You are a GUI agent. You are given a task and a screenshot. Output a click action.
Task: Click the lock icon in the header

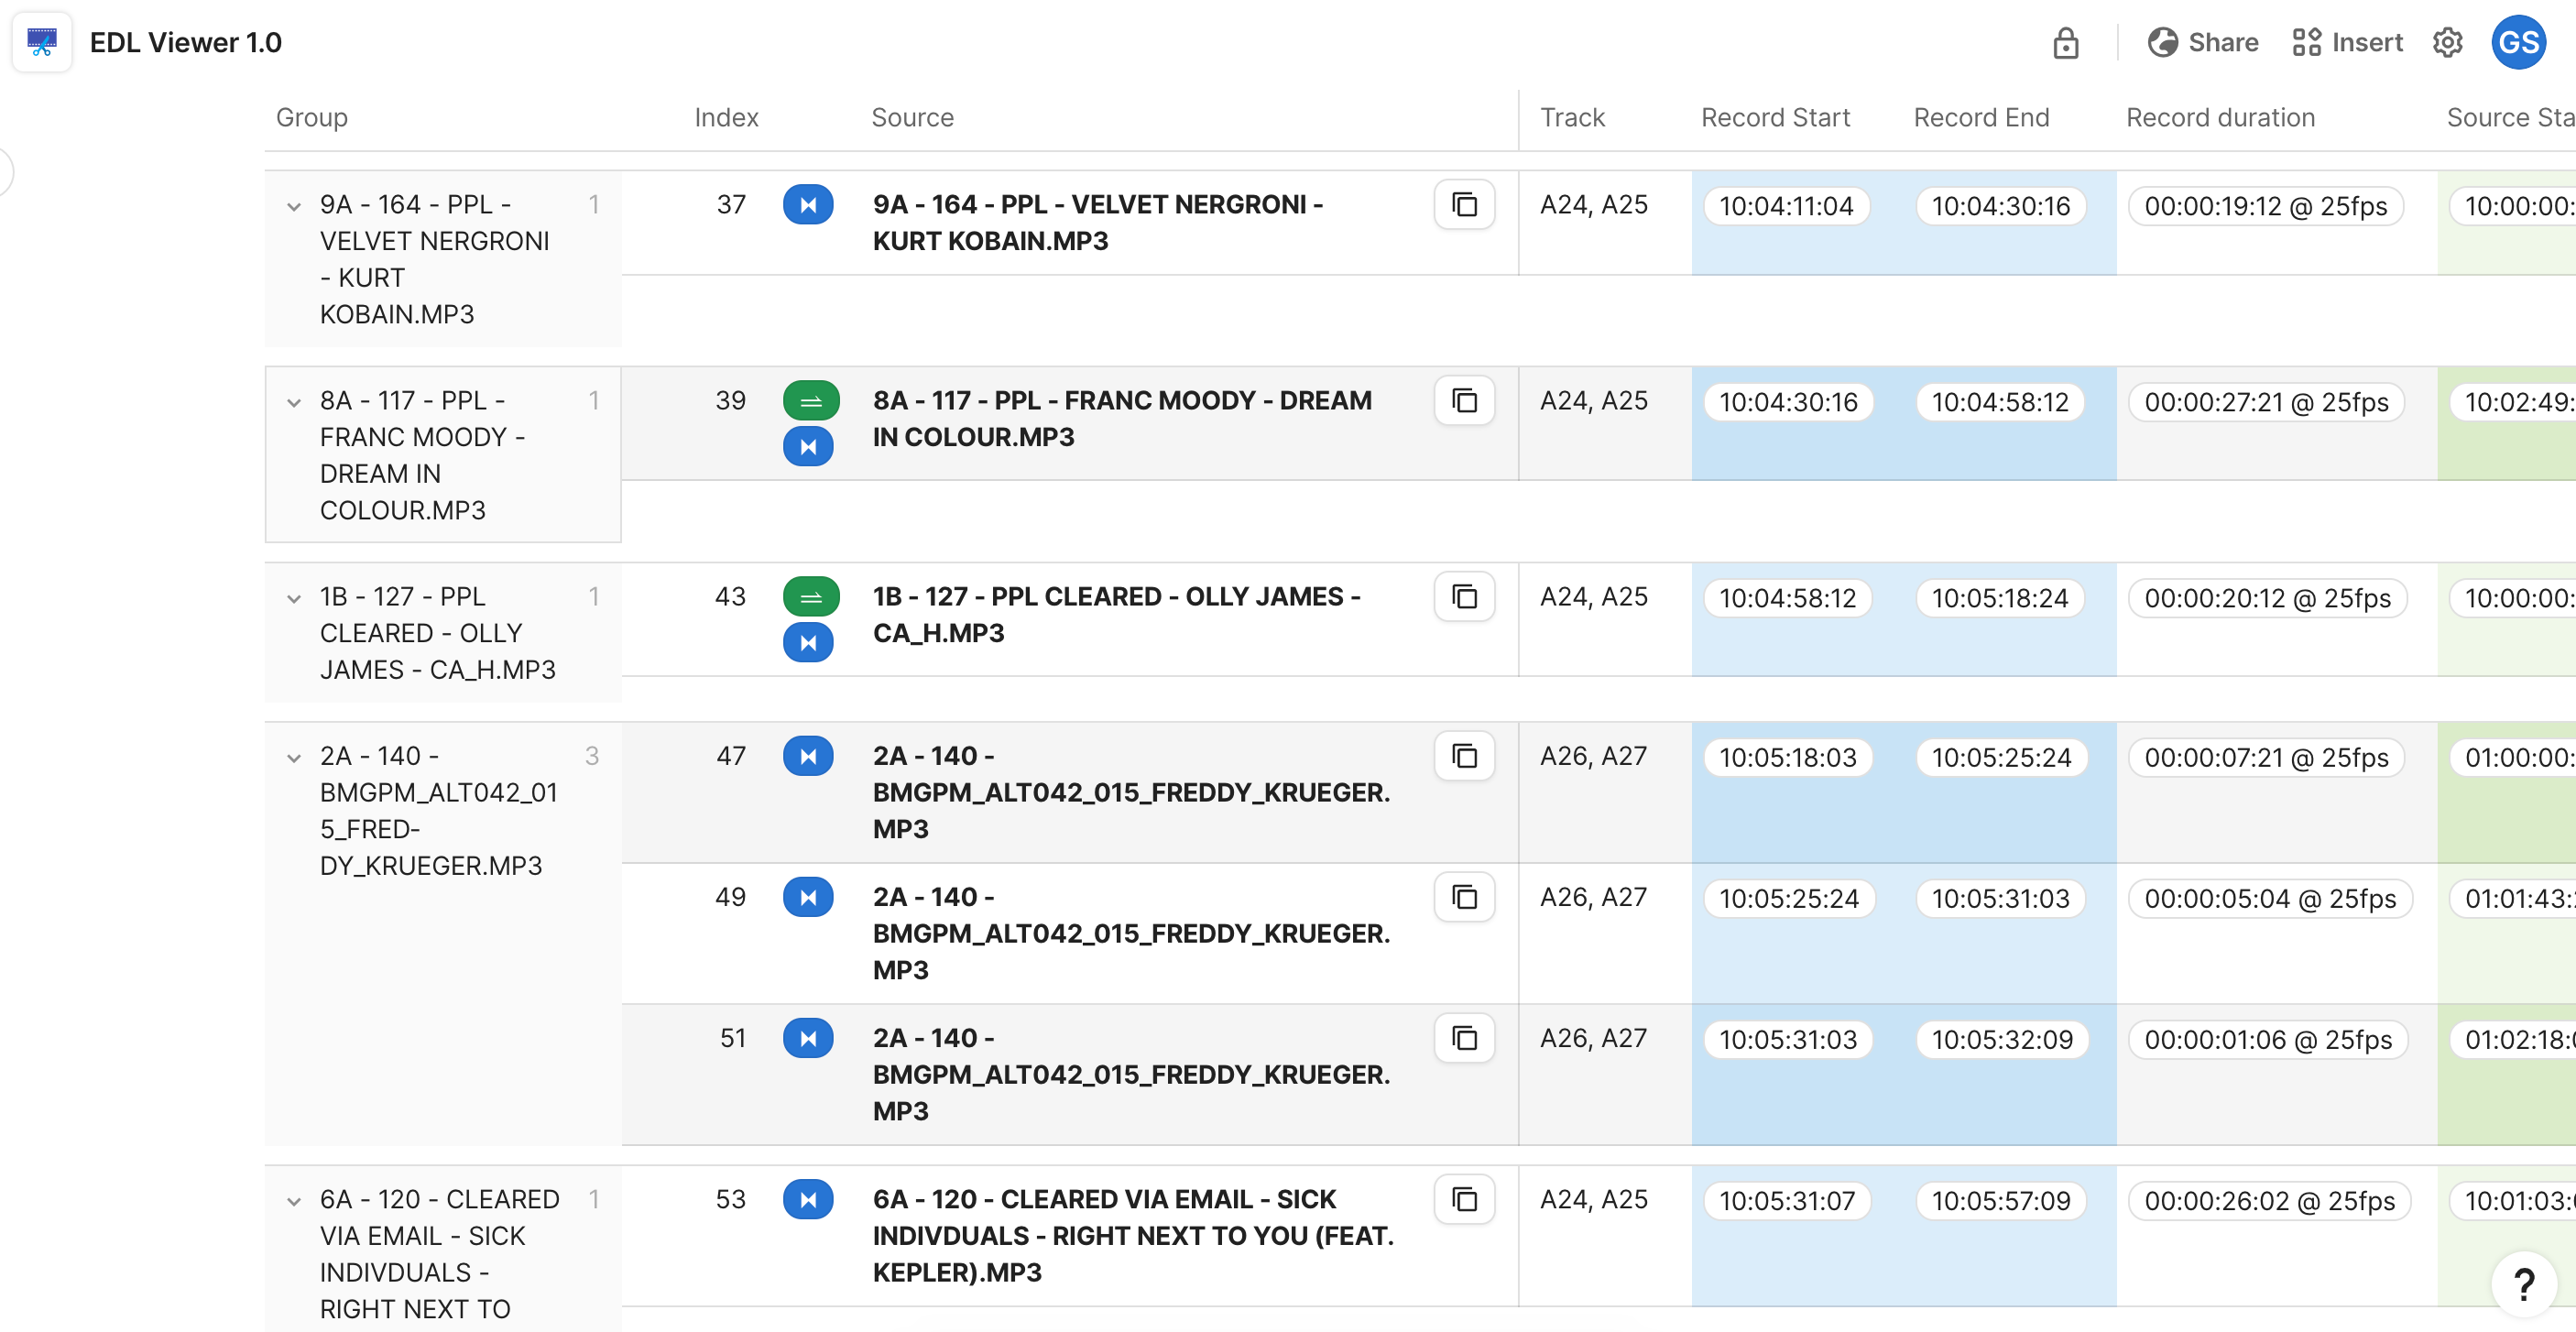2065,43
